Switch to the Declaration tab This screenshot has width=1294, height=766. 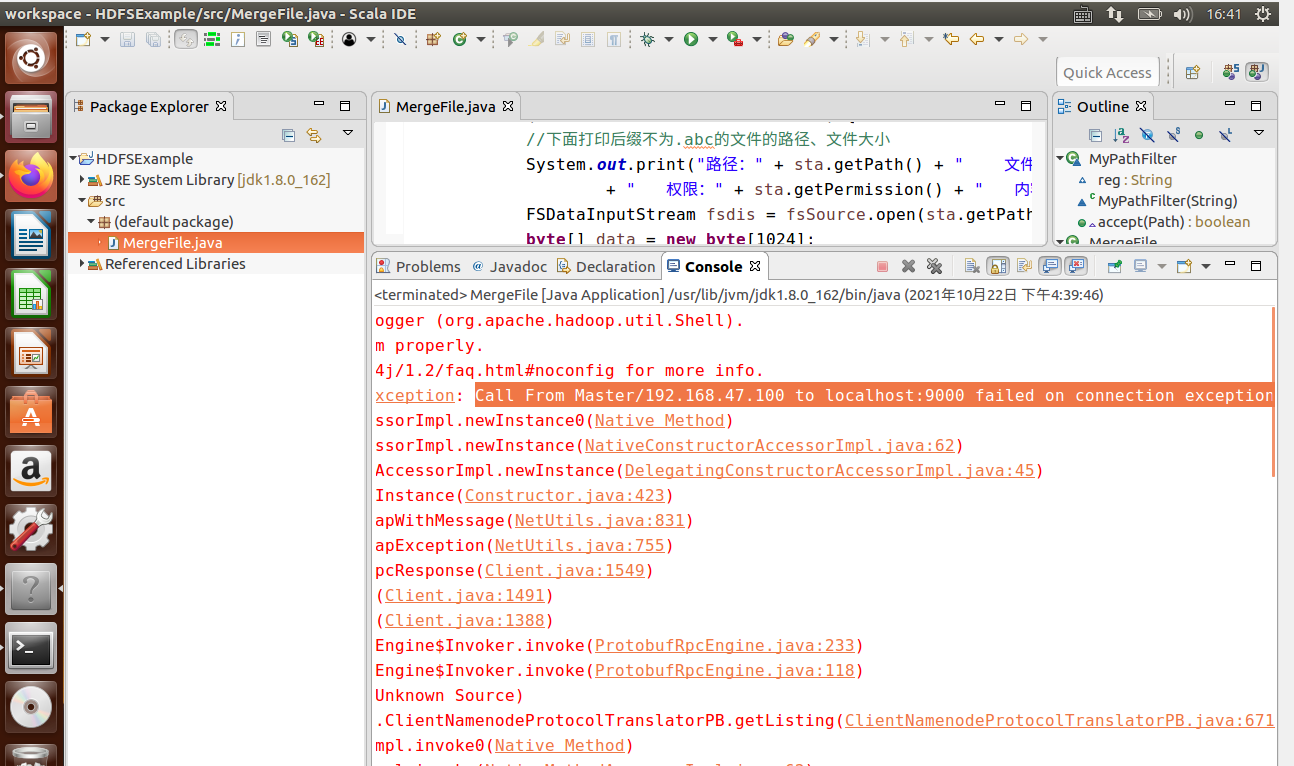coord(606,266)
